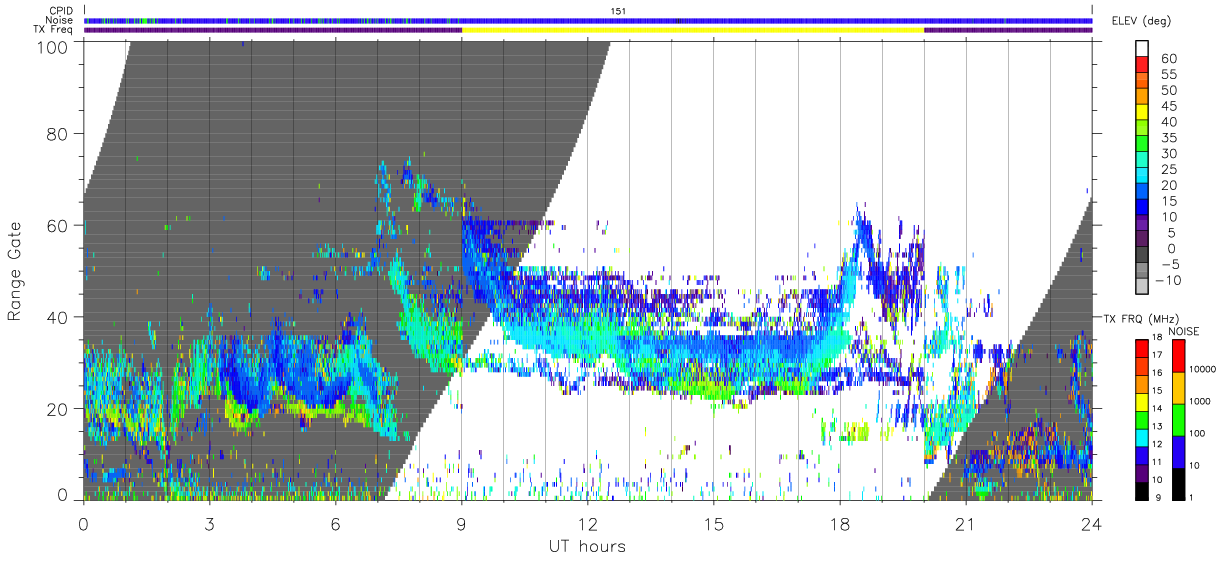
Task: Click the x-axis tick label '9' under the plot
Action: click(462, 524)
